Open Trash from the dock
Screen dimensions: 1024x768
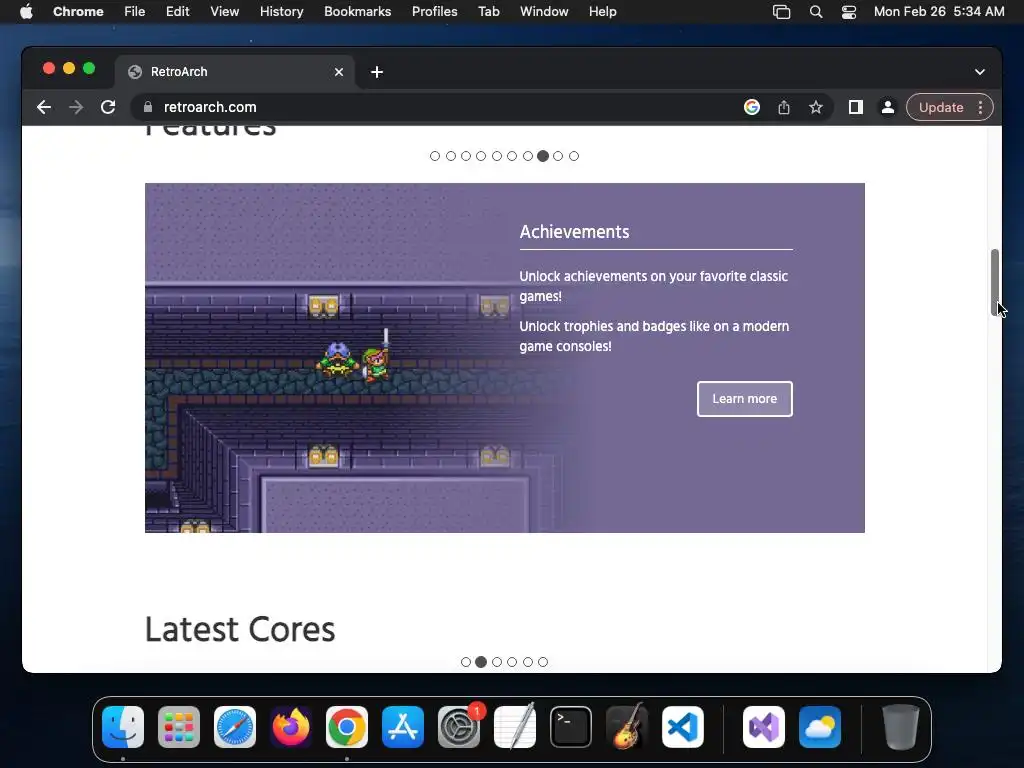pos(901,727)
